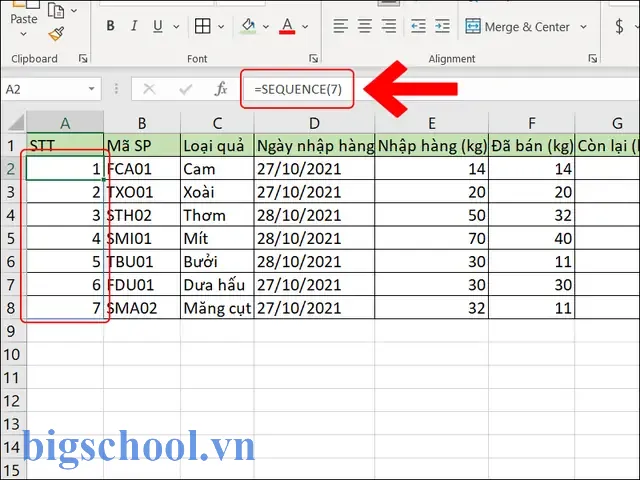Select column F header
Viewport: 640px width, 480px height.
(x=531, y=122)
